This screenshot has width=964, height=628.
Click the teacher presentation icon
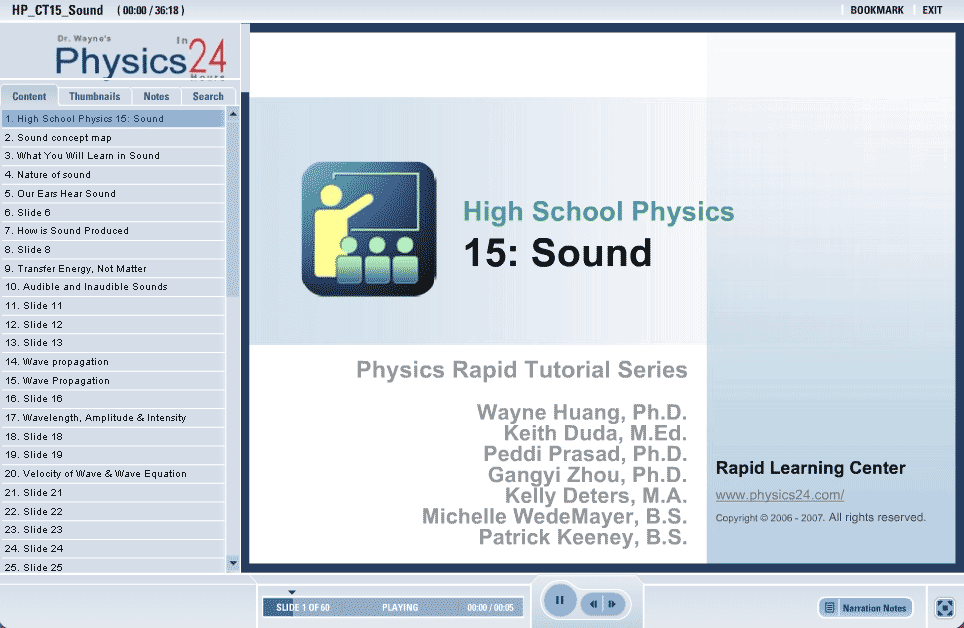tap(369, 229)
